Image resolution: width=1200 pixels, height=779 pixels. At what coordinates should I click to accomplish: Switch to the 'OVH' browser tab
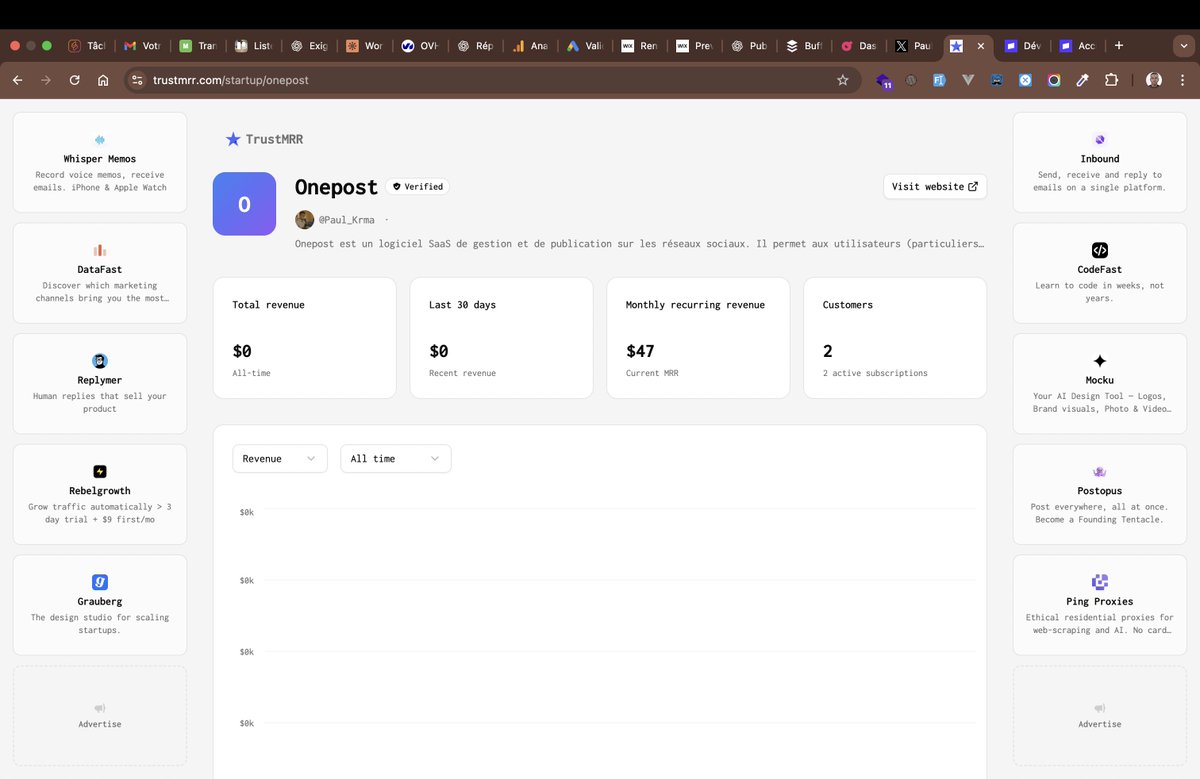pyautogui.click(x=420, y=46)
